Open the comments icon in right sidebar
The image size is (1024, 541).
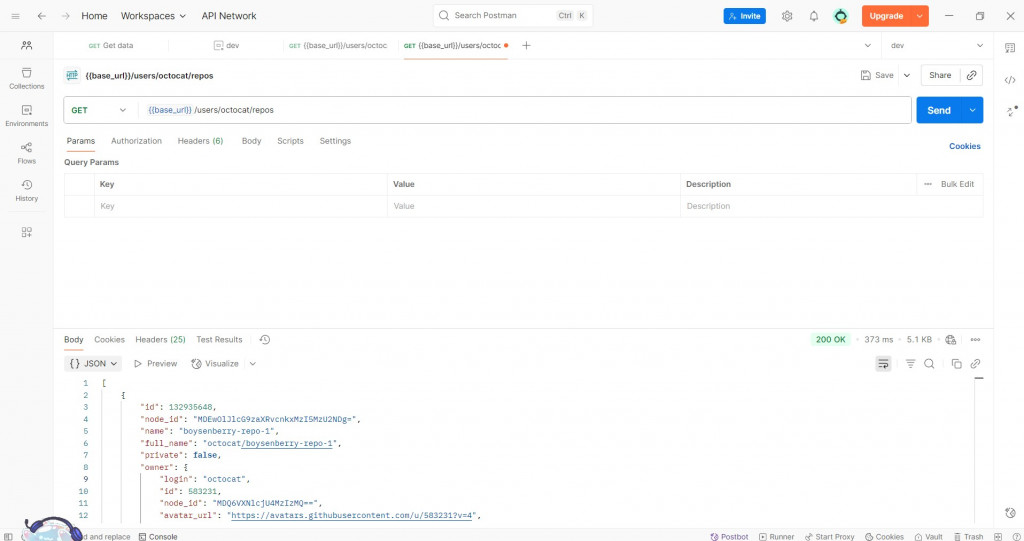click(1010, 48)
